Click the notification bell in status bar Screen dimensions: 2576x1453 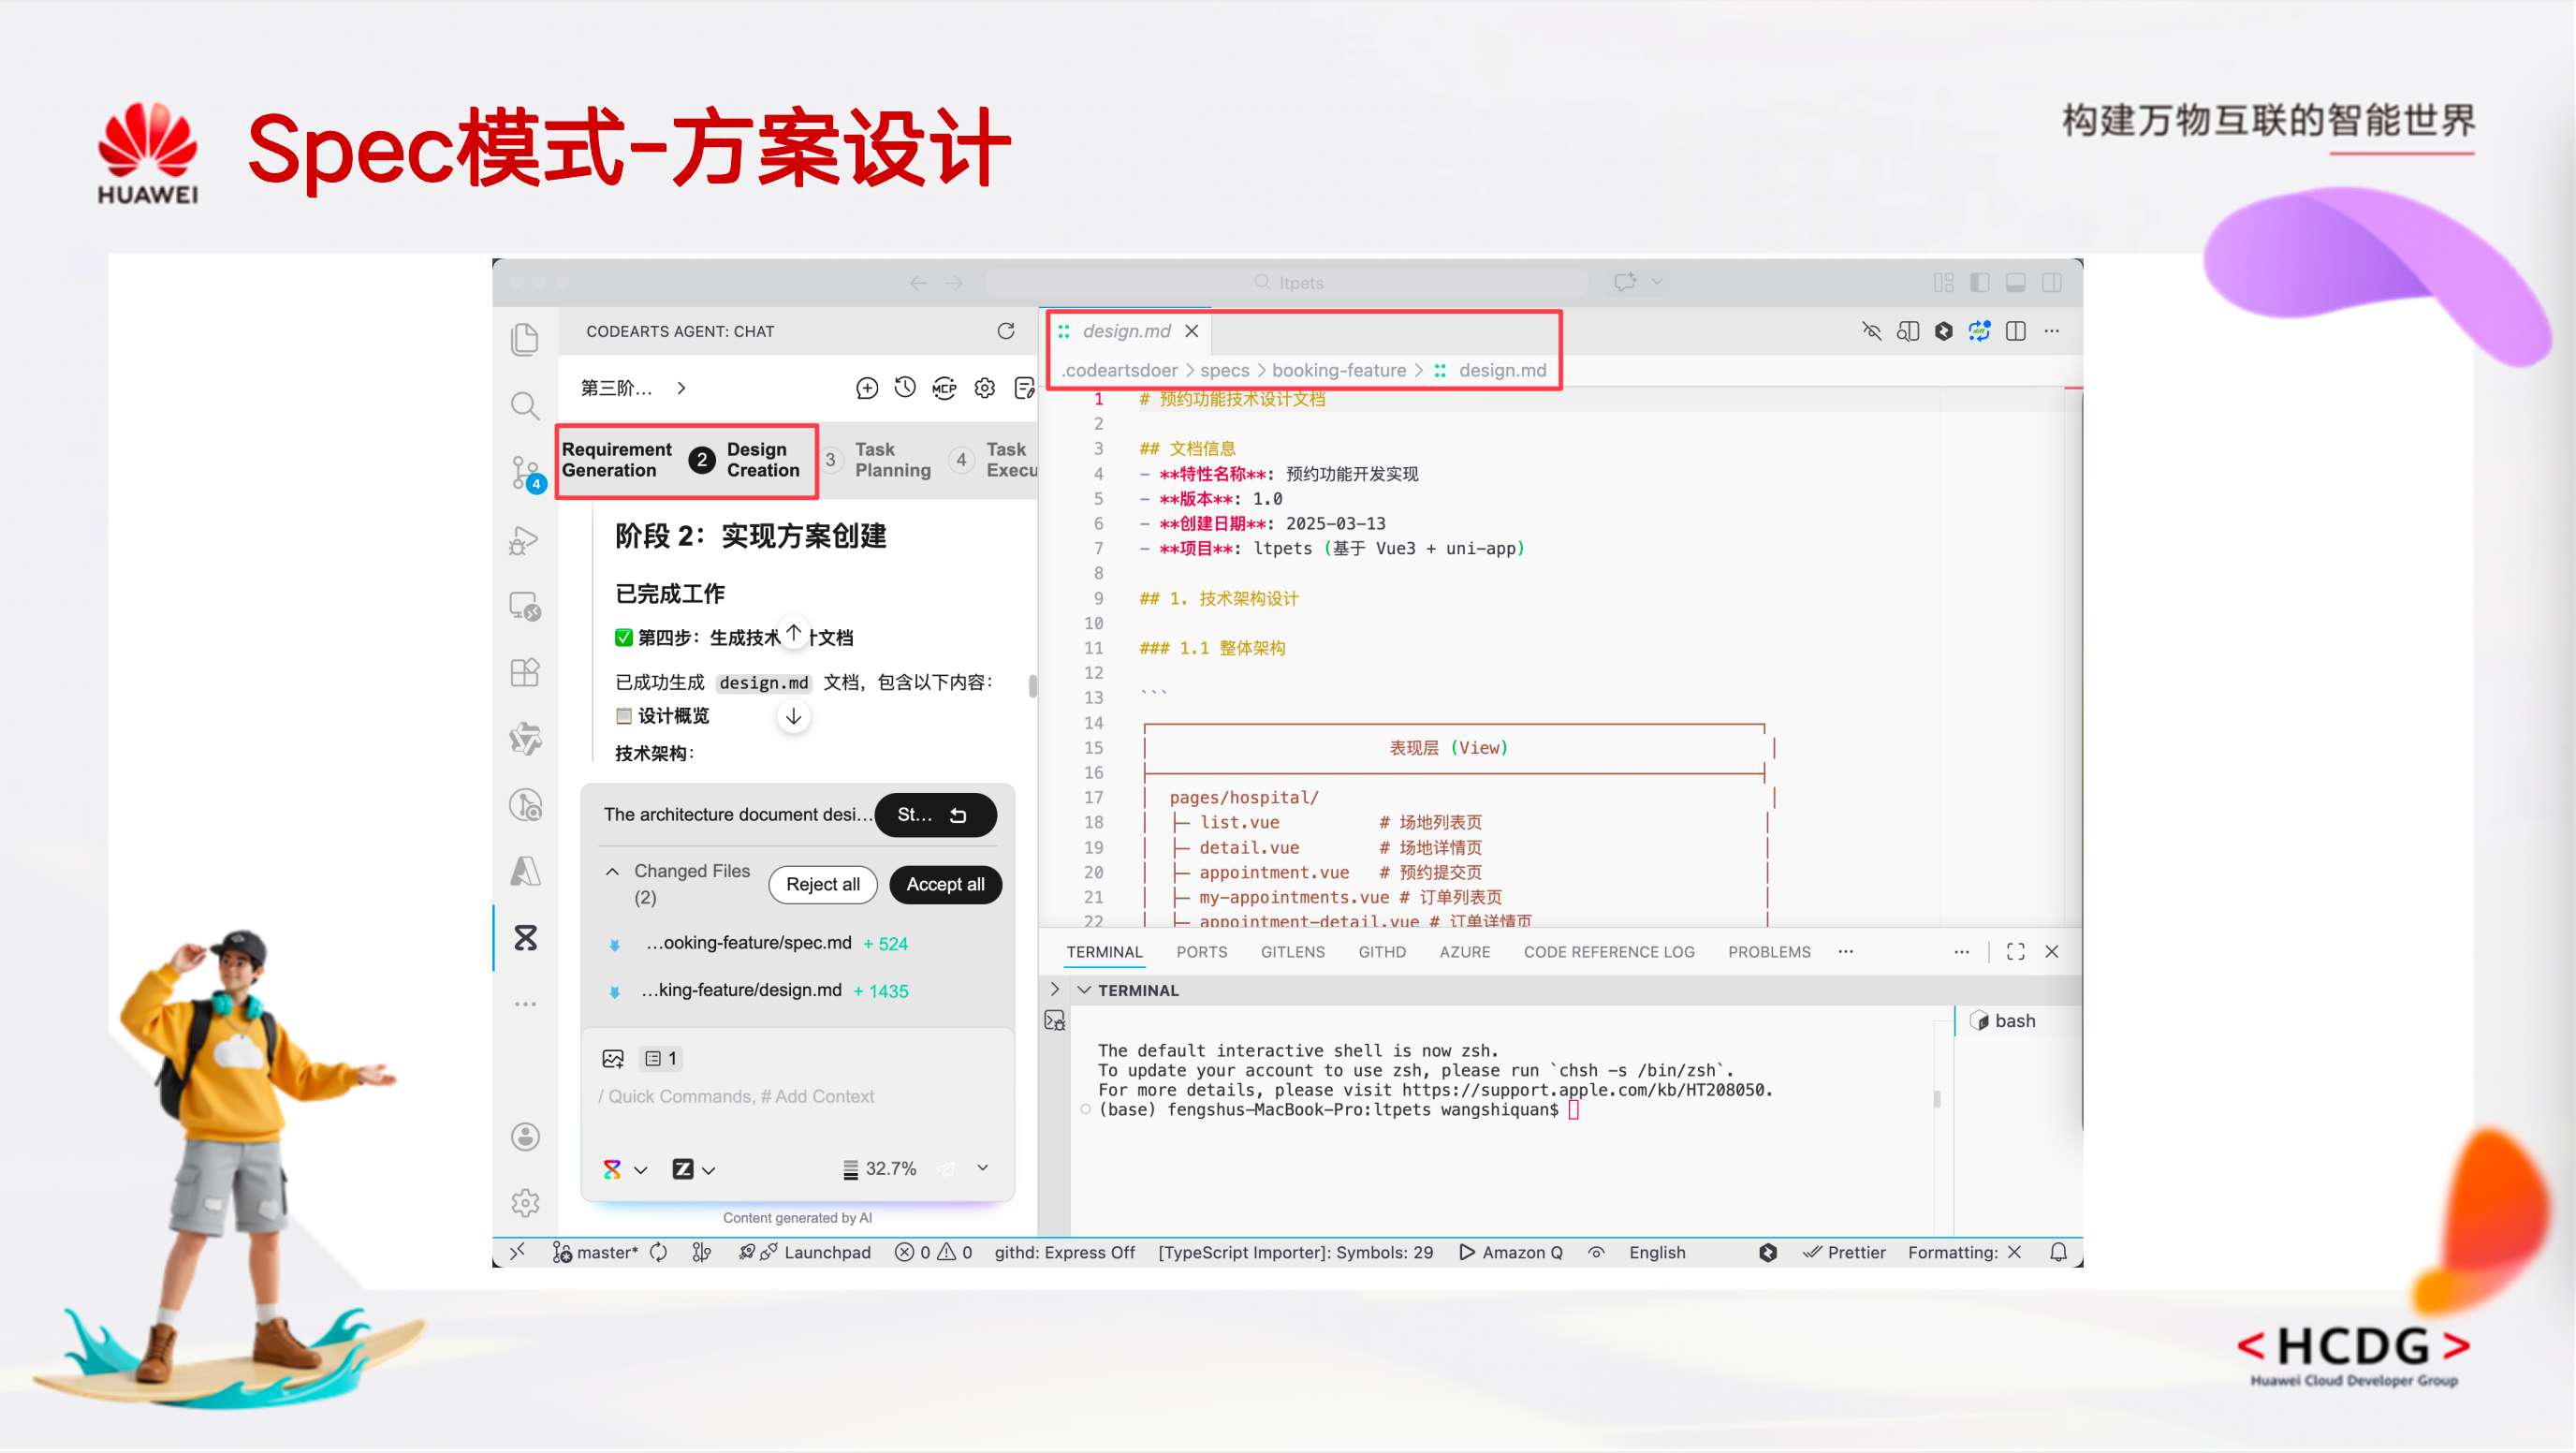(x=2058, y=1252)
